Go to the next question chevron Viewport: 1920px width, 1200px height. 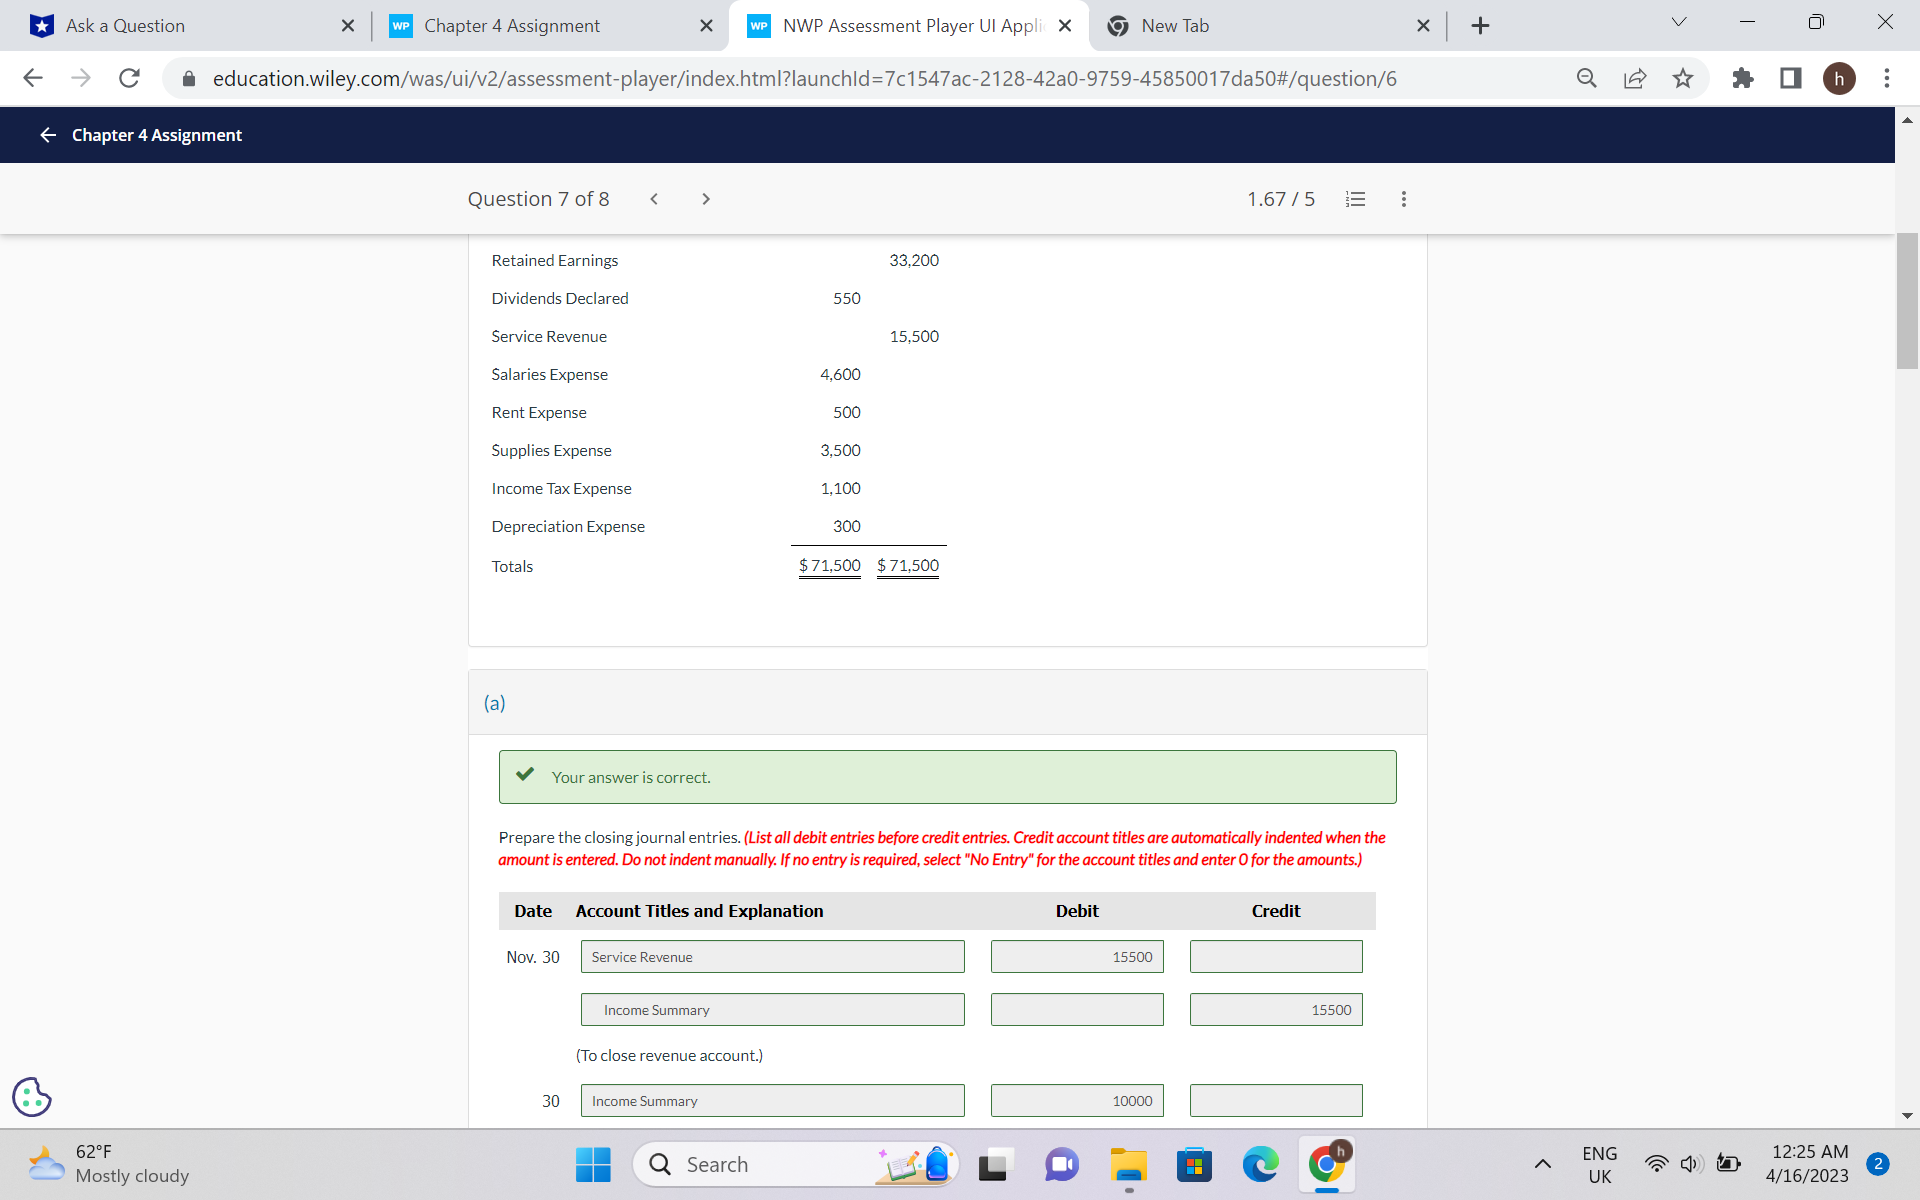pyautogui.click(x=706, y=199)
